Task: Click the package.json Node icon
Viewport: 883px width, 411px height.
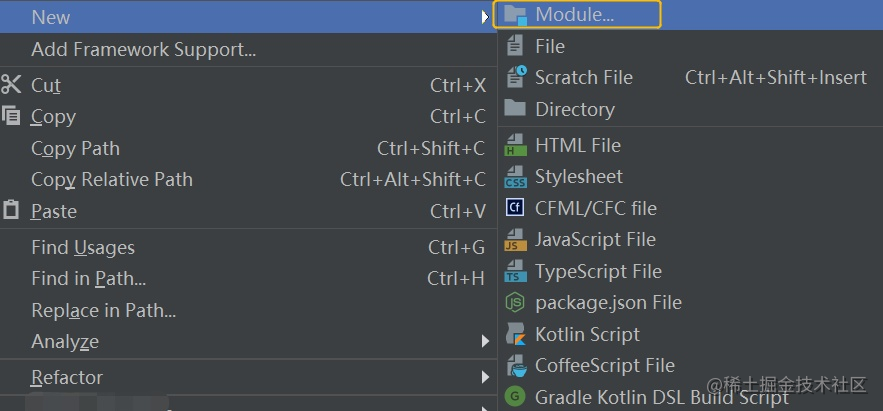Action: tap(515, 303)
